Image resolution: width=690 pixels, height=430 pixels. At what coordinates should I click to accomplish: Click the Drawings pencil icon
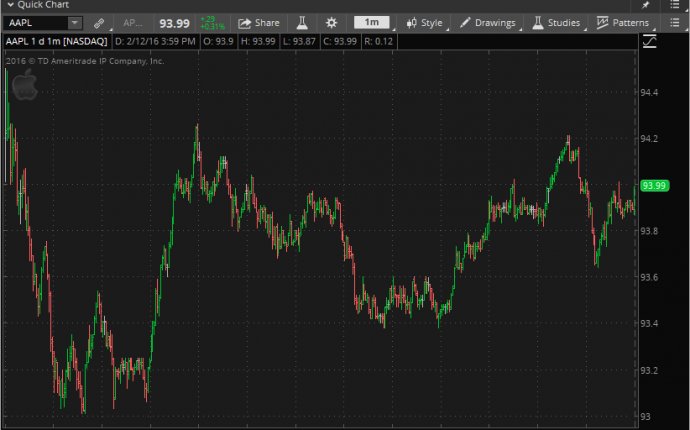coord(465,23)
